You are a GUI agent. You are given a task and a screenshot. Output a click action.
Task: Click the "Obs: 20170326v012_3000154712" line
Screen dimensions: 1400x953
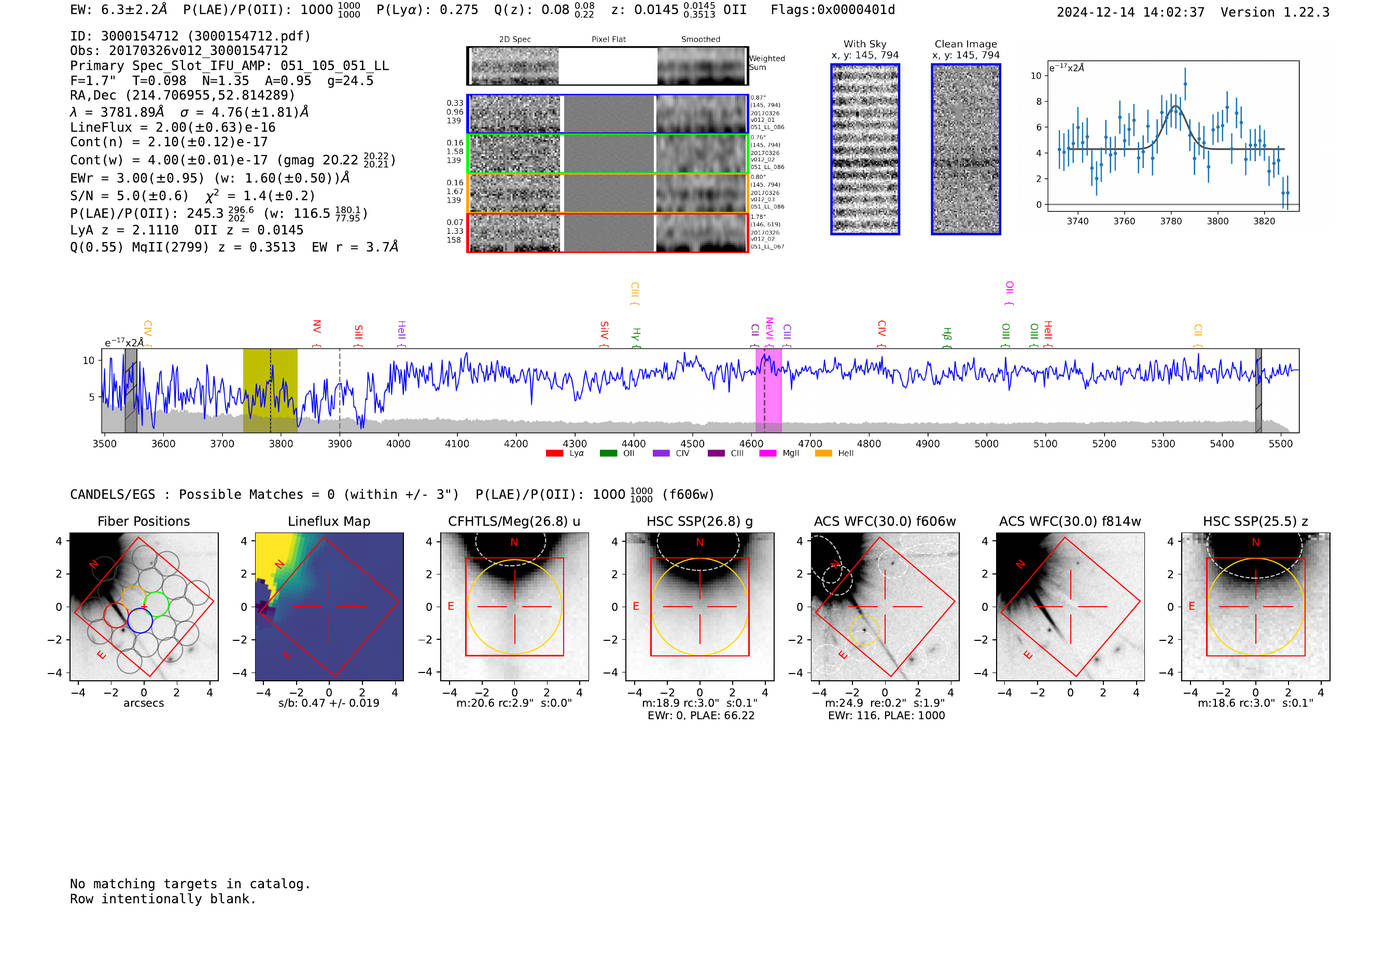tap(179, 51)
